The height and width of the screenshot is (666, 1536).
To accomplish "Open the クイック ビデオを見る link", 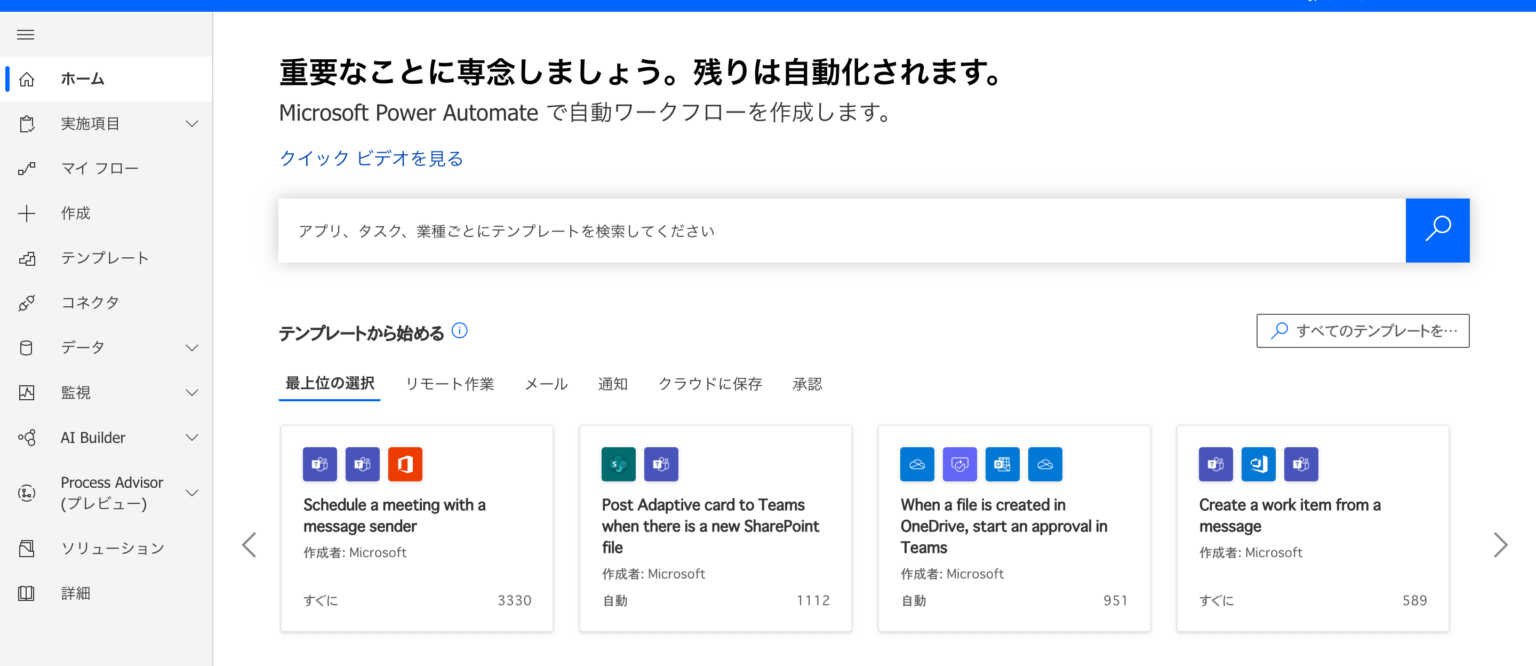I will [x=371, y=158].
